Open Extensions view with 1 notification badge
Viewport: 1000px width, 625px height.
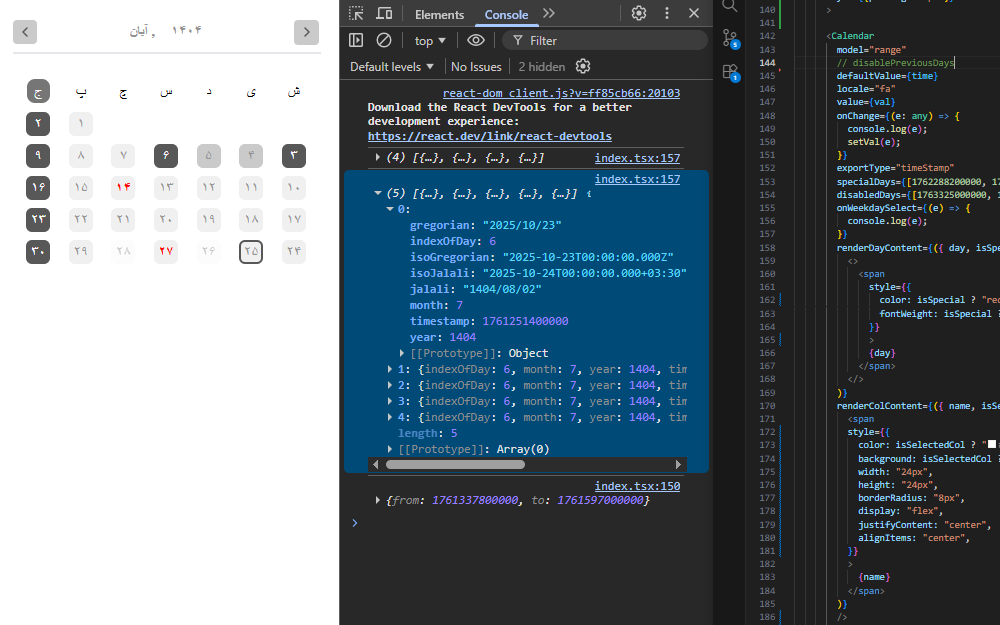coord(730,70)
